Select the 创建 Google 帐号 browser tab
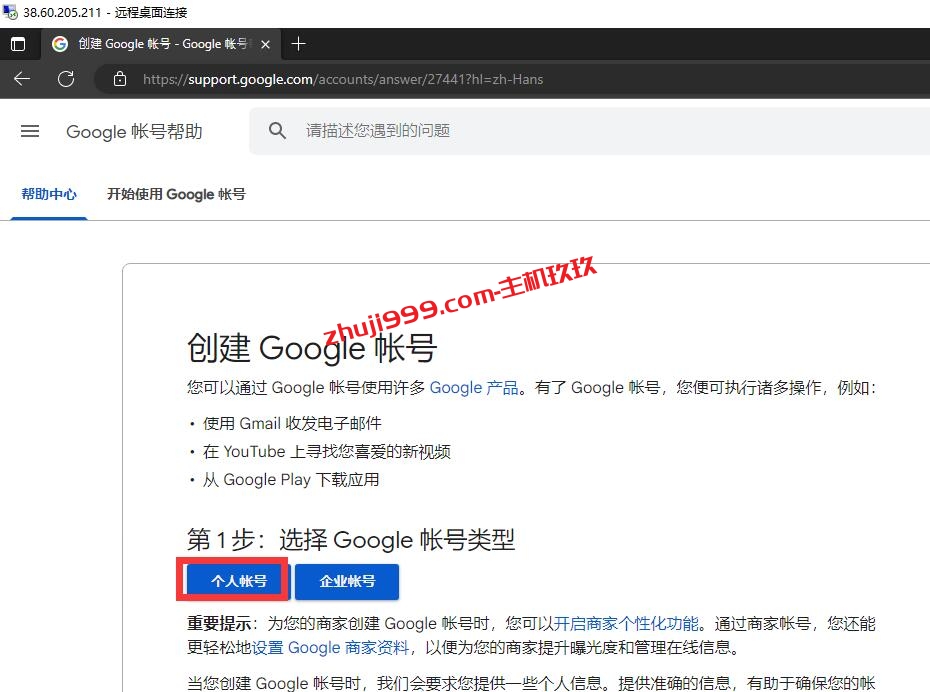 [x=161, y=44]
